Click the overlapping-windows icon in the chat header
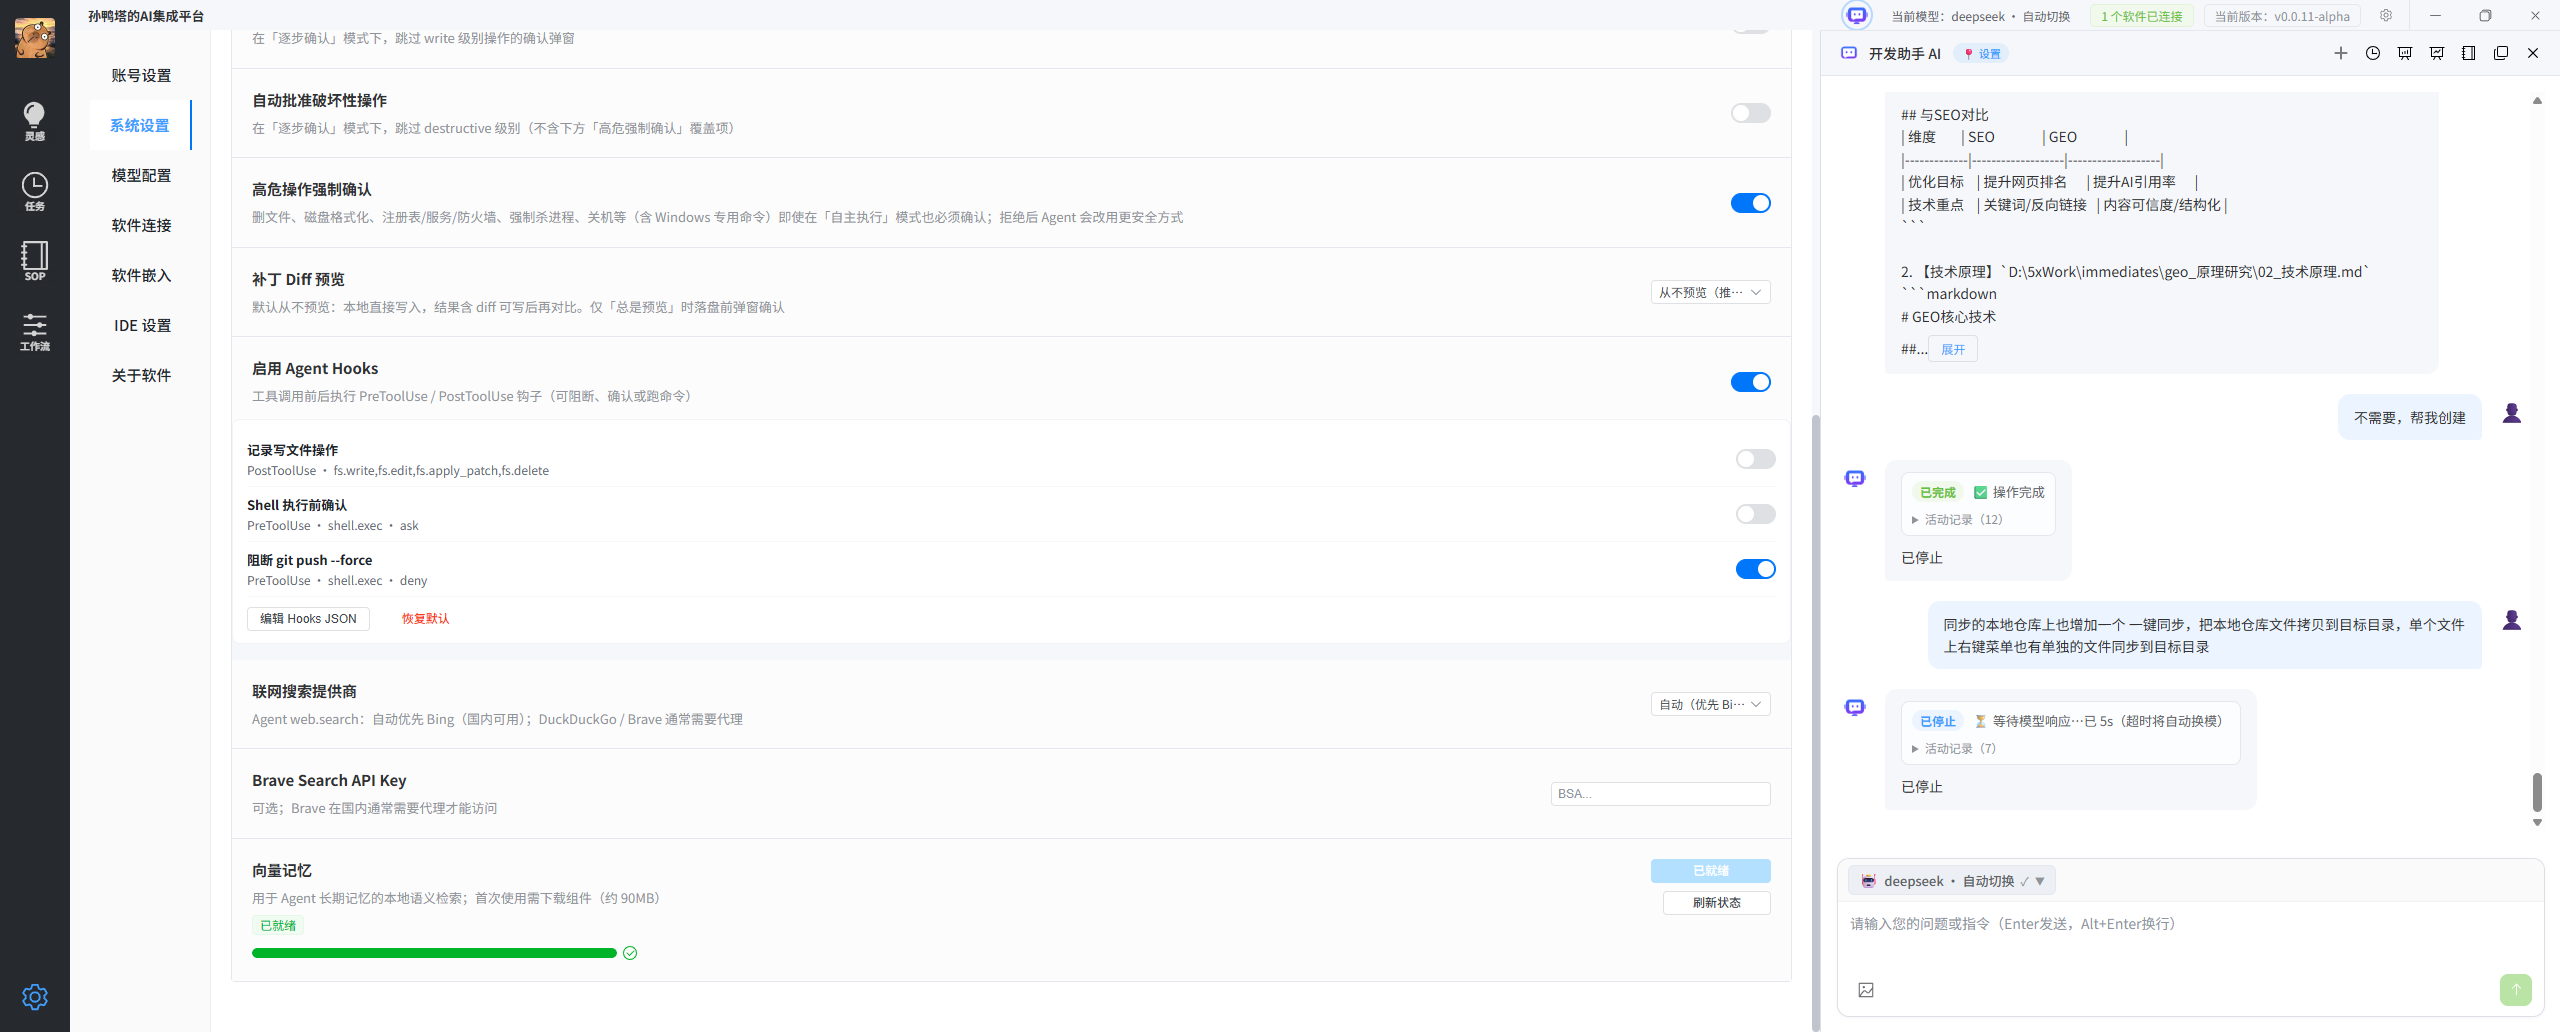Image resolution: width=2560 pixels, height=1032 pixels. pos(2501,53)
